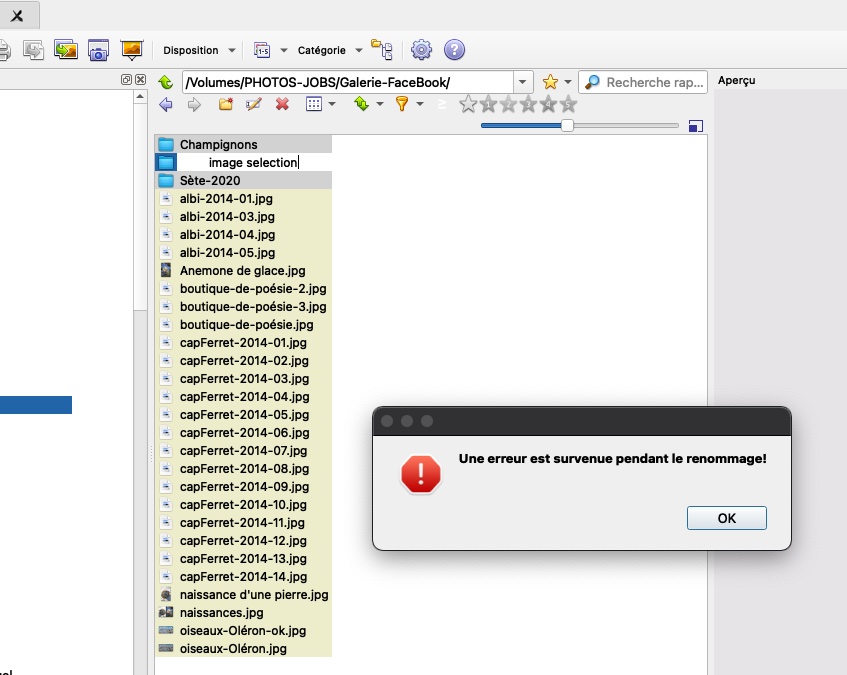Open the settings gear icon
This screenshot has height=675, width=847.
click(421, 50)
